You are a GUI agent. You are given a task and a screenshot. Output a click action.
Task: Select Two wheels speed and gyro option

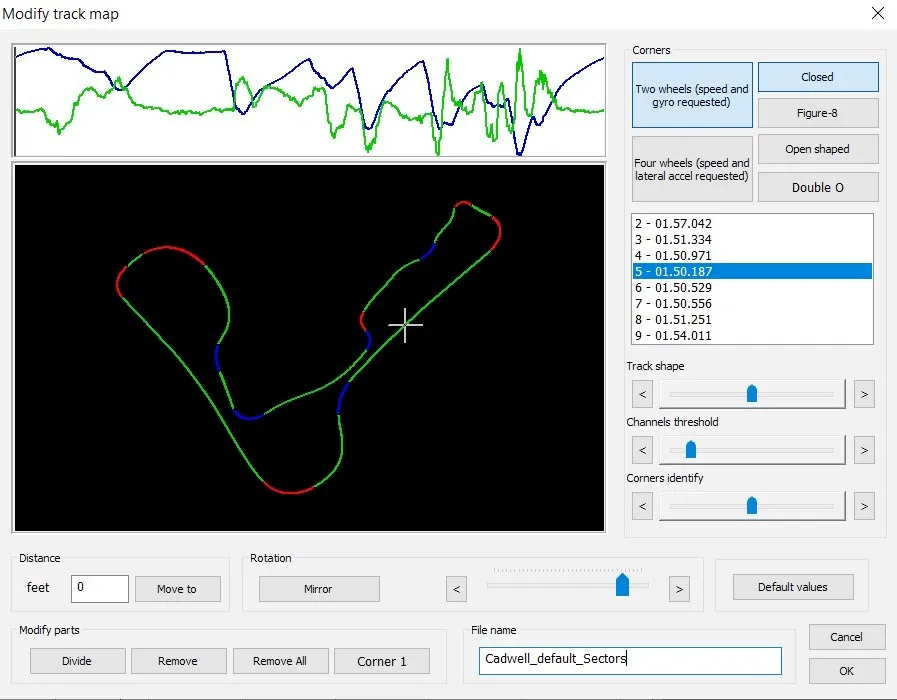point(692,95)
